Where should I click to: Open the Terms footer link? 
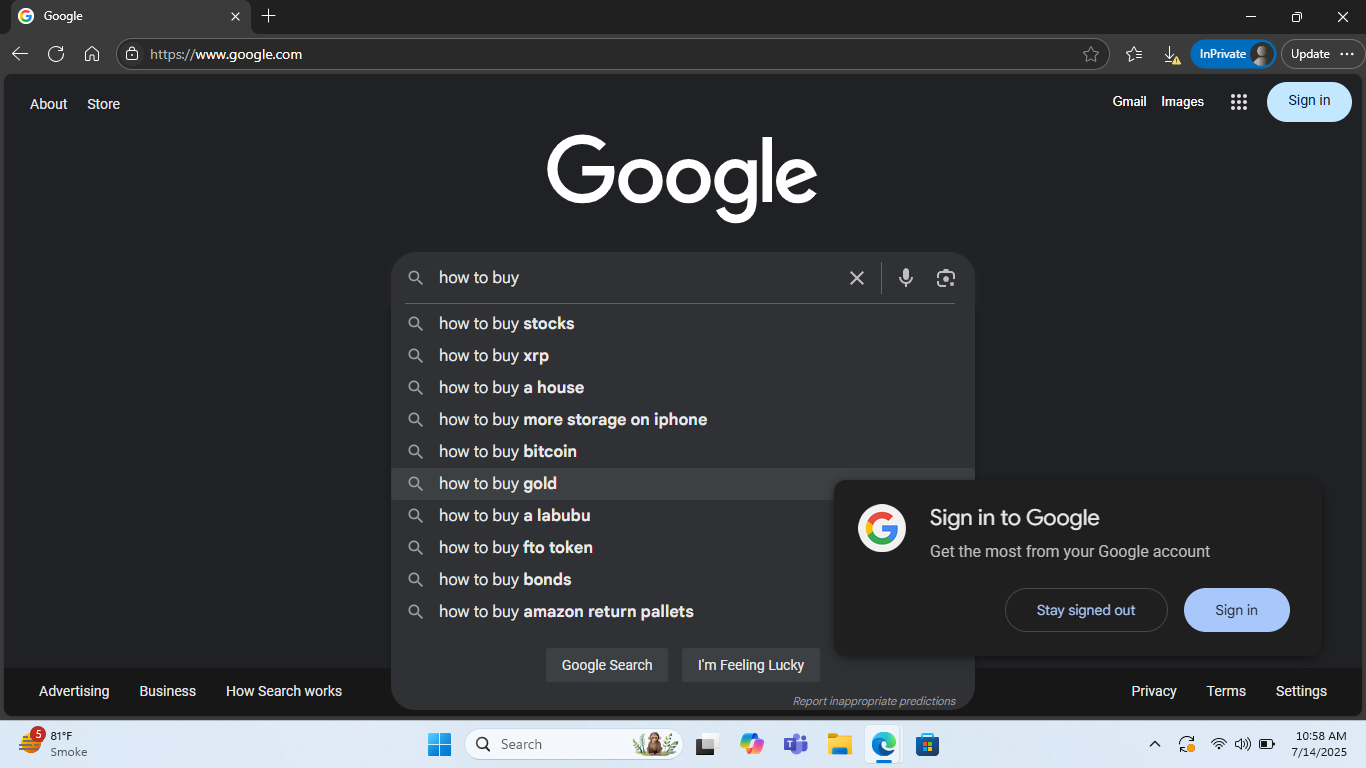(1226, 691)
